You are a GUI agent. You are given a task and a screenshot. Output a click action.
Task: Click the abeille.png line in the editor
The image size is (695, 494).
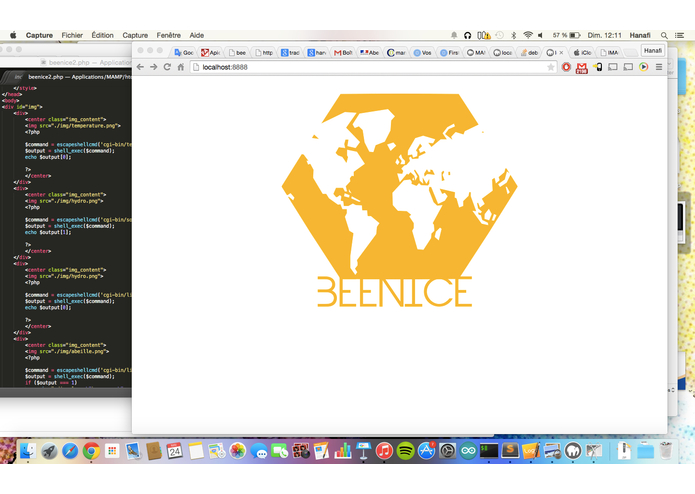point(68,351)
